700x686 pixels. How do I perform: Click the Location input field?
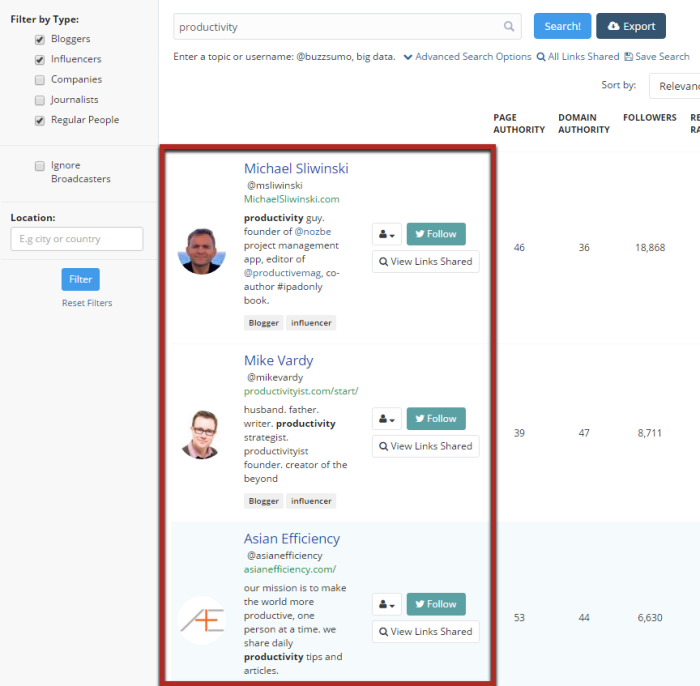pyautogui.click(x=77, y=239)
